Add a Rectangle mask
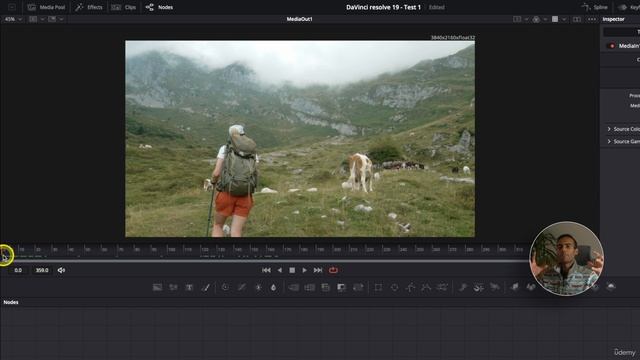 pyautogui.click(x=378, y=287)
